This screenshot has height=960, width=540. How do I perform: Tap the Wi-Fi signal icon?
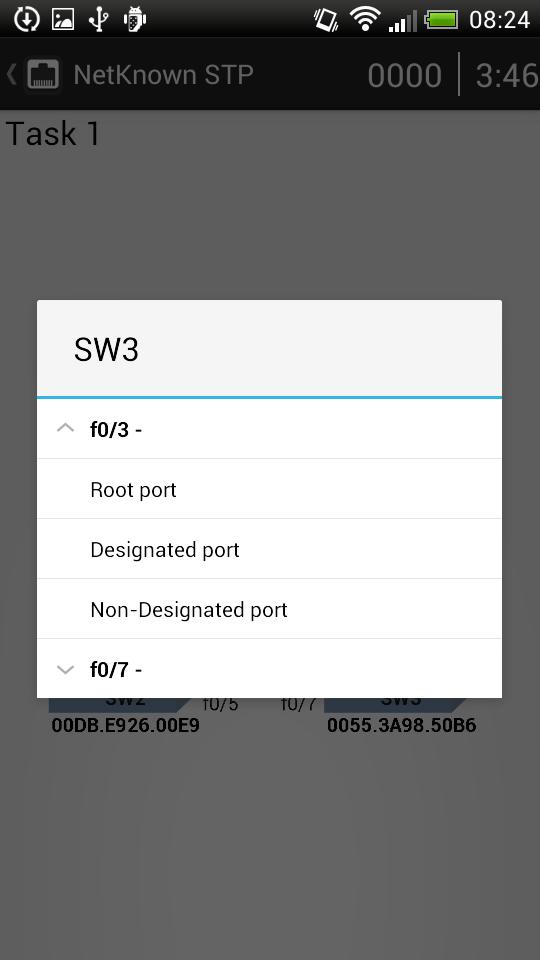[365, 20]
